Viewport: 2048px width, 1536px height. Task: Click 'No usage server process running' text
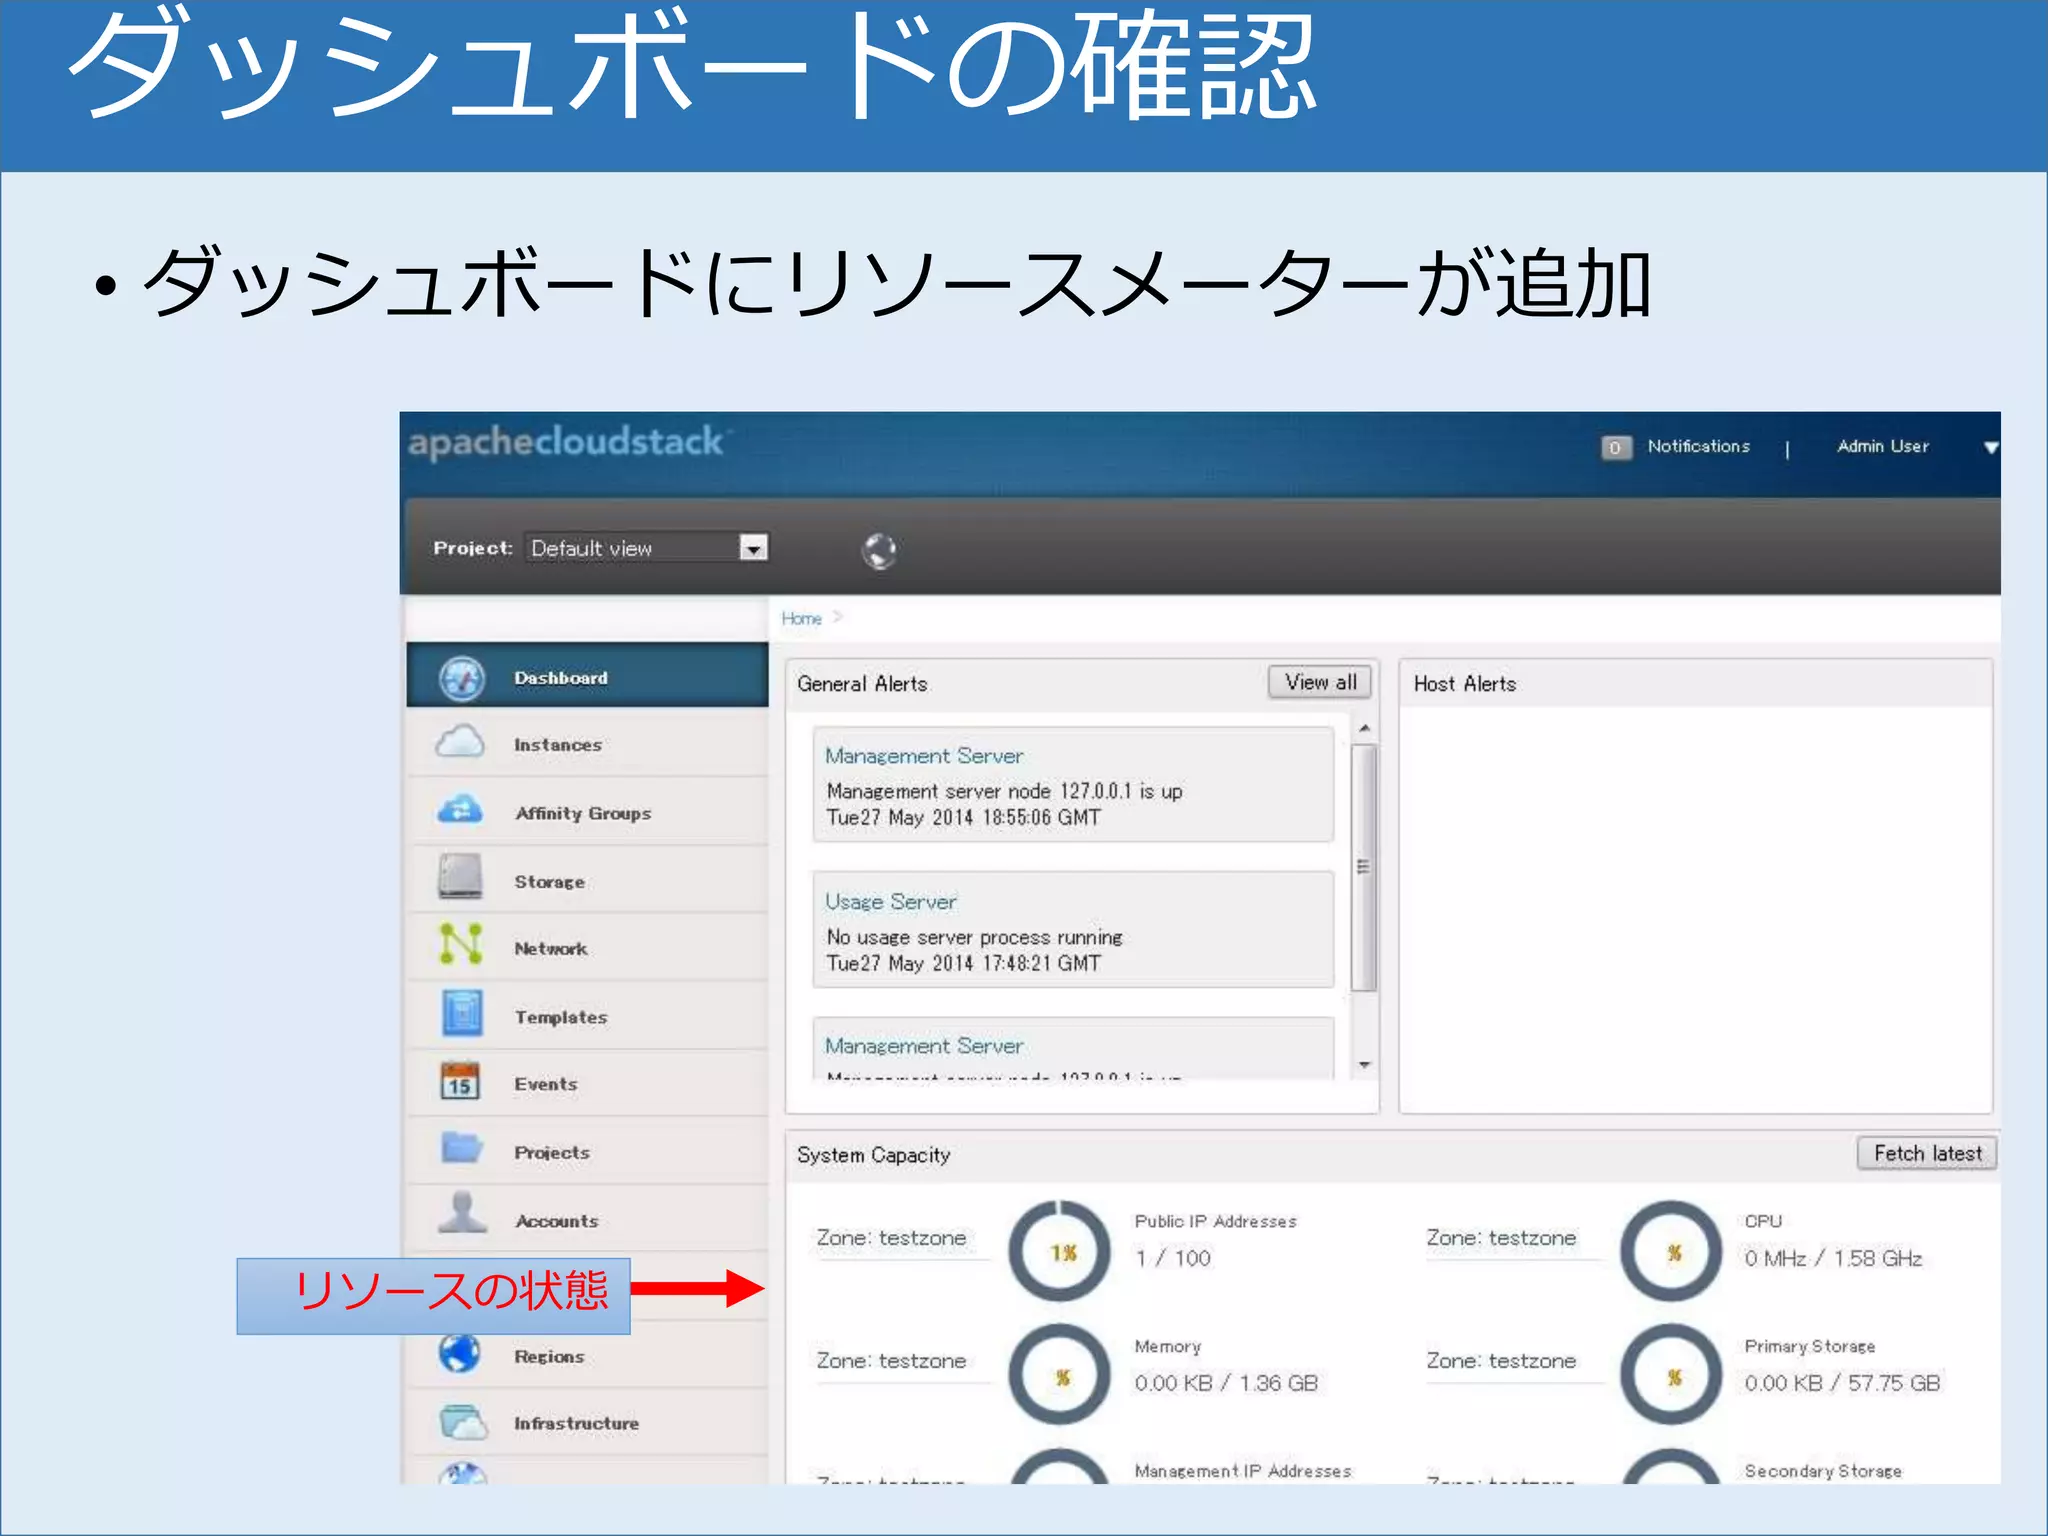974,937
